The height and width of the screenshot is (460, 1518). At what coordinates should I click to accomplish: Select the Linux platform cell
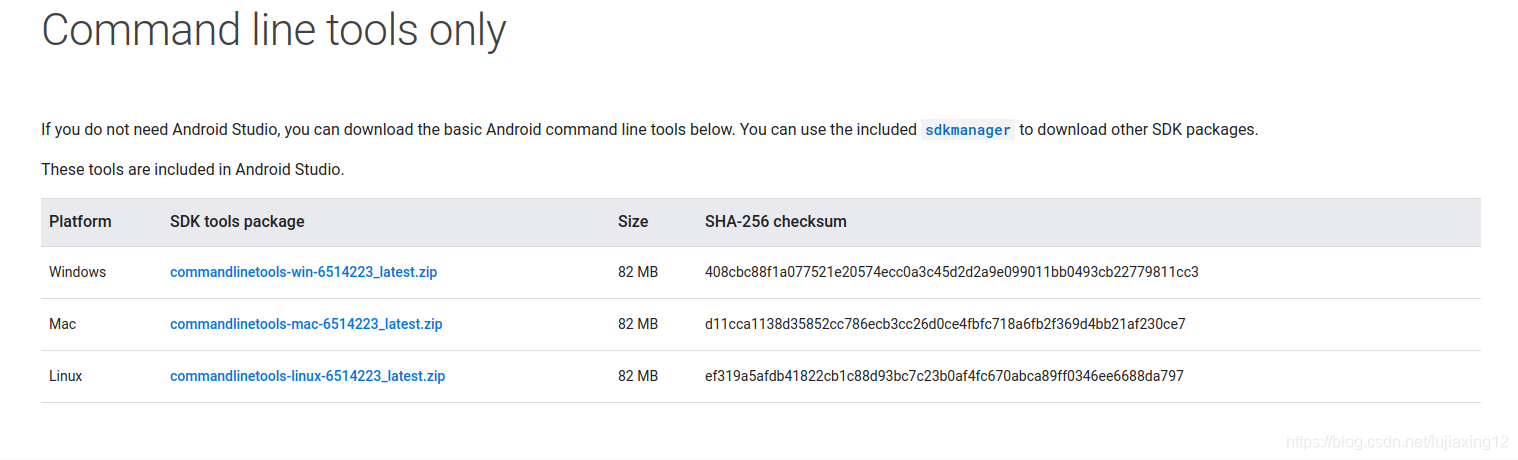pyautogui.click(x=66, y=376)
